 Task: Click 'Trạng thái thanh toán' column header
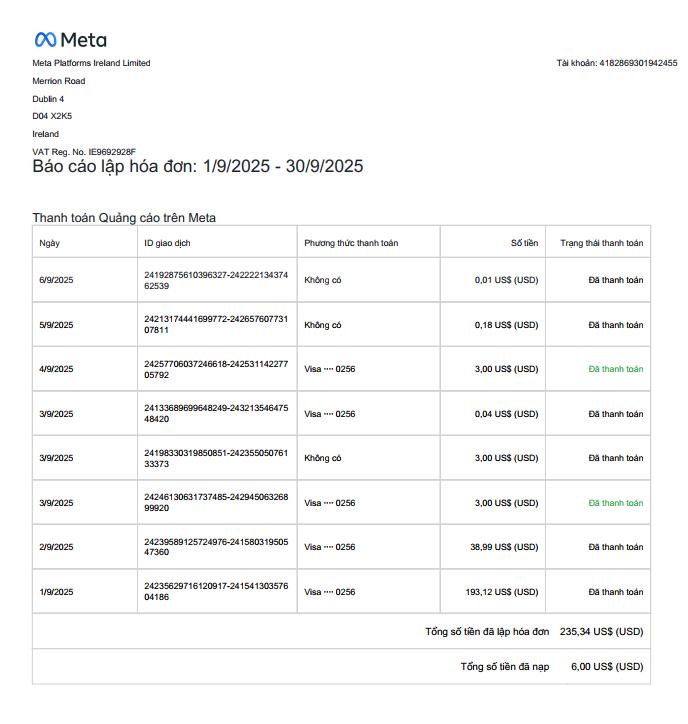tap(602, 243)
